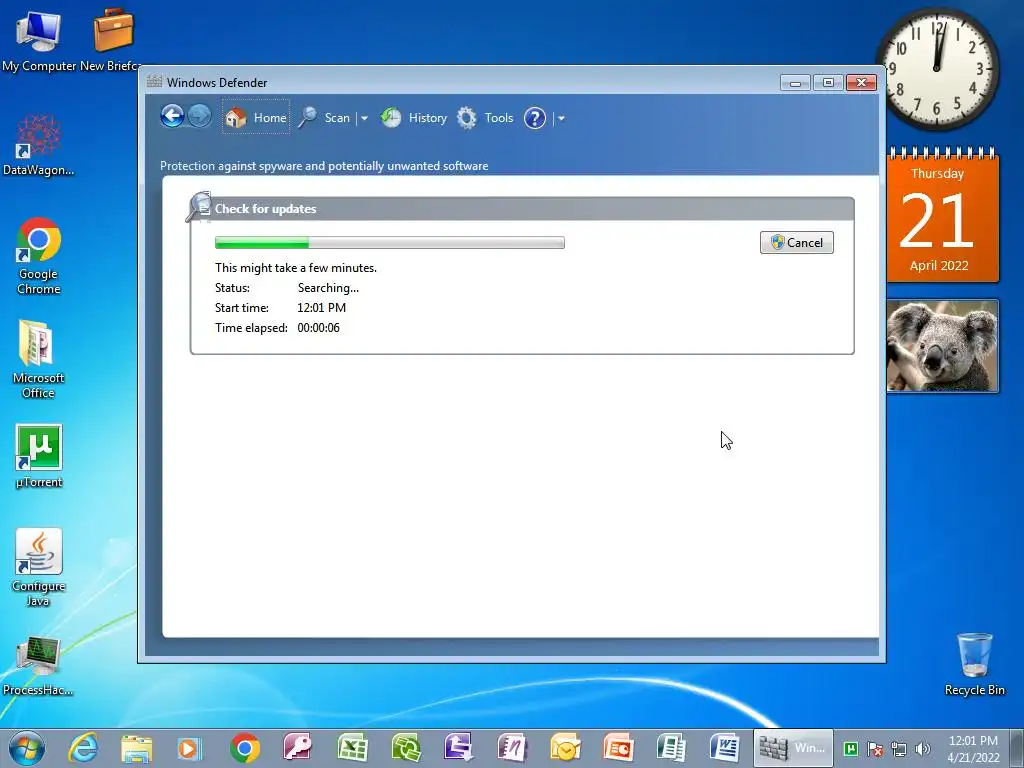Click the Forward arrow in Windows Defender

[x=200, y=117]
